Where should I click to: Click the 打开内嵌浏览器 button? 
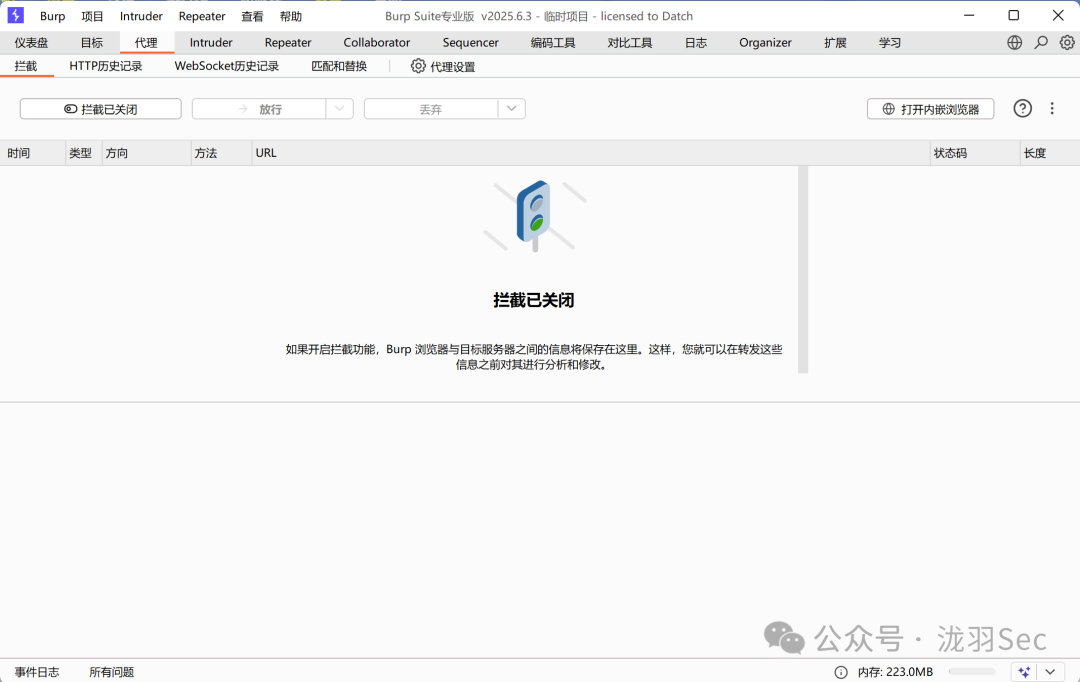pyautogui.click(x=930, y=109)
